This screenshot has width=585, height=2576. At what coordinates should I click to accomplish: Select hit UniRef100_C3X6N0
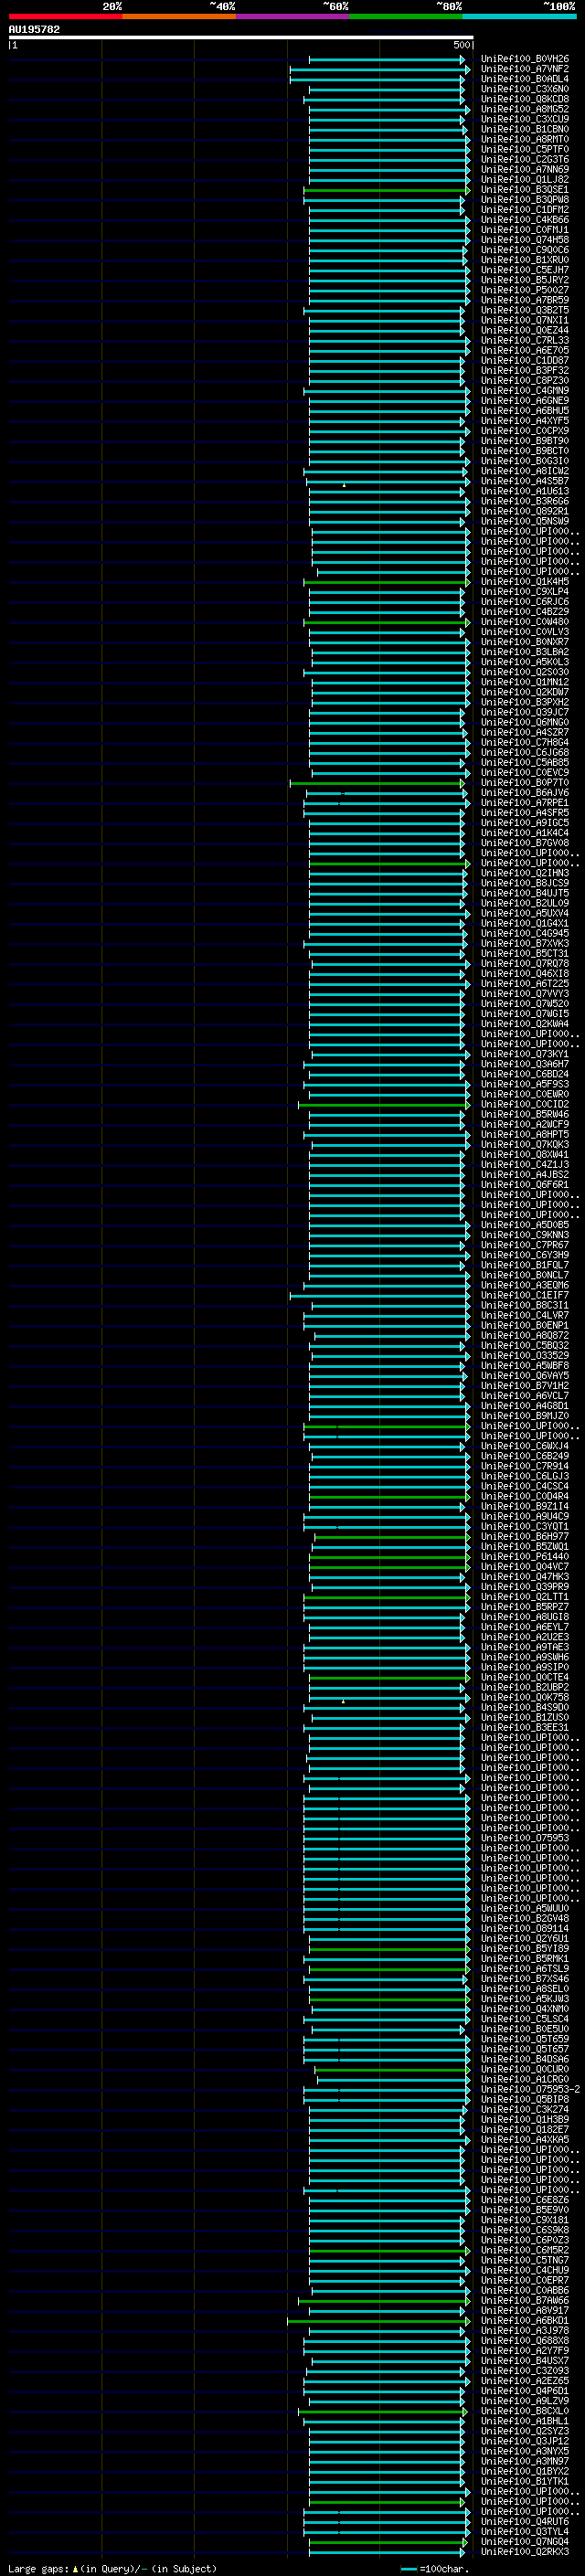[524, 90]
